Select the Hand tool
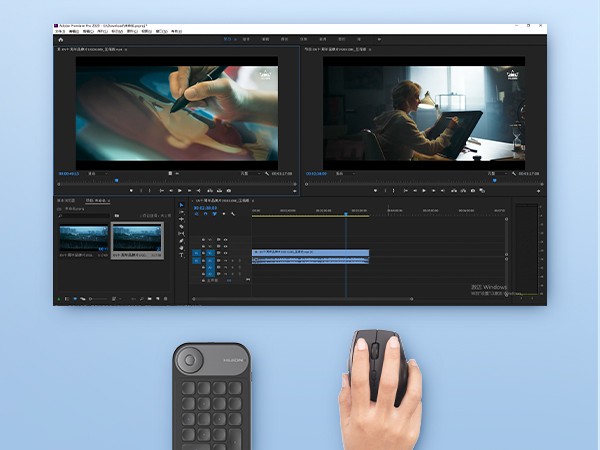The height and width of the screenshot is (450, 600). click(181, 248)
